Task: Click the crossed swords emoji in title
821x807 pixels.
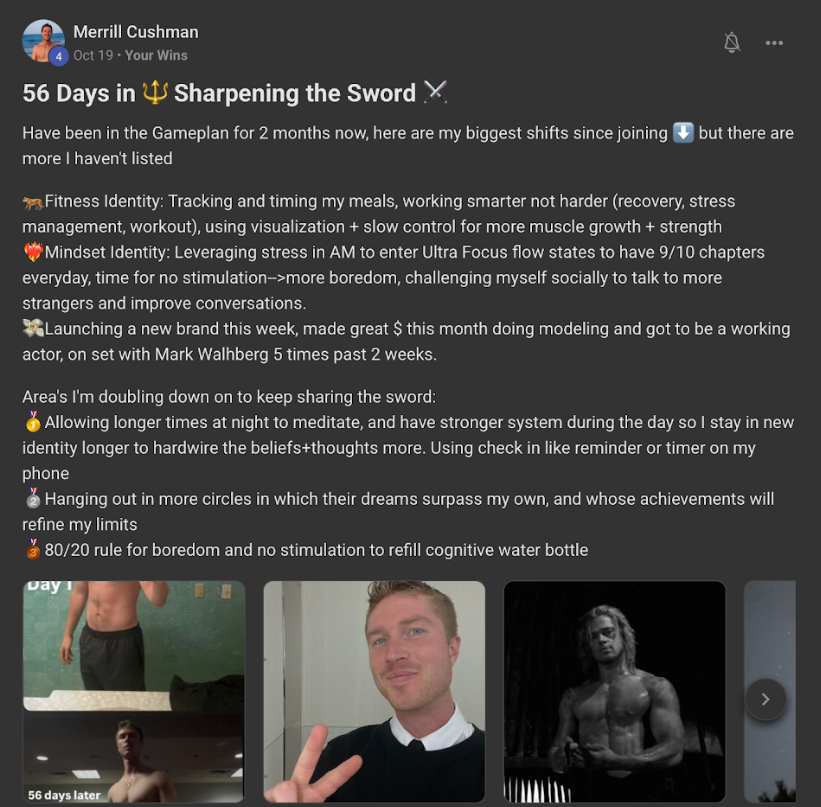Action: (x=435, y=92)
